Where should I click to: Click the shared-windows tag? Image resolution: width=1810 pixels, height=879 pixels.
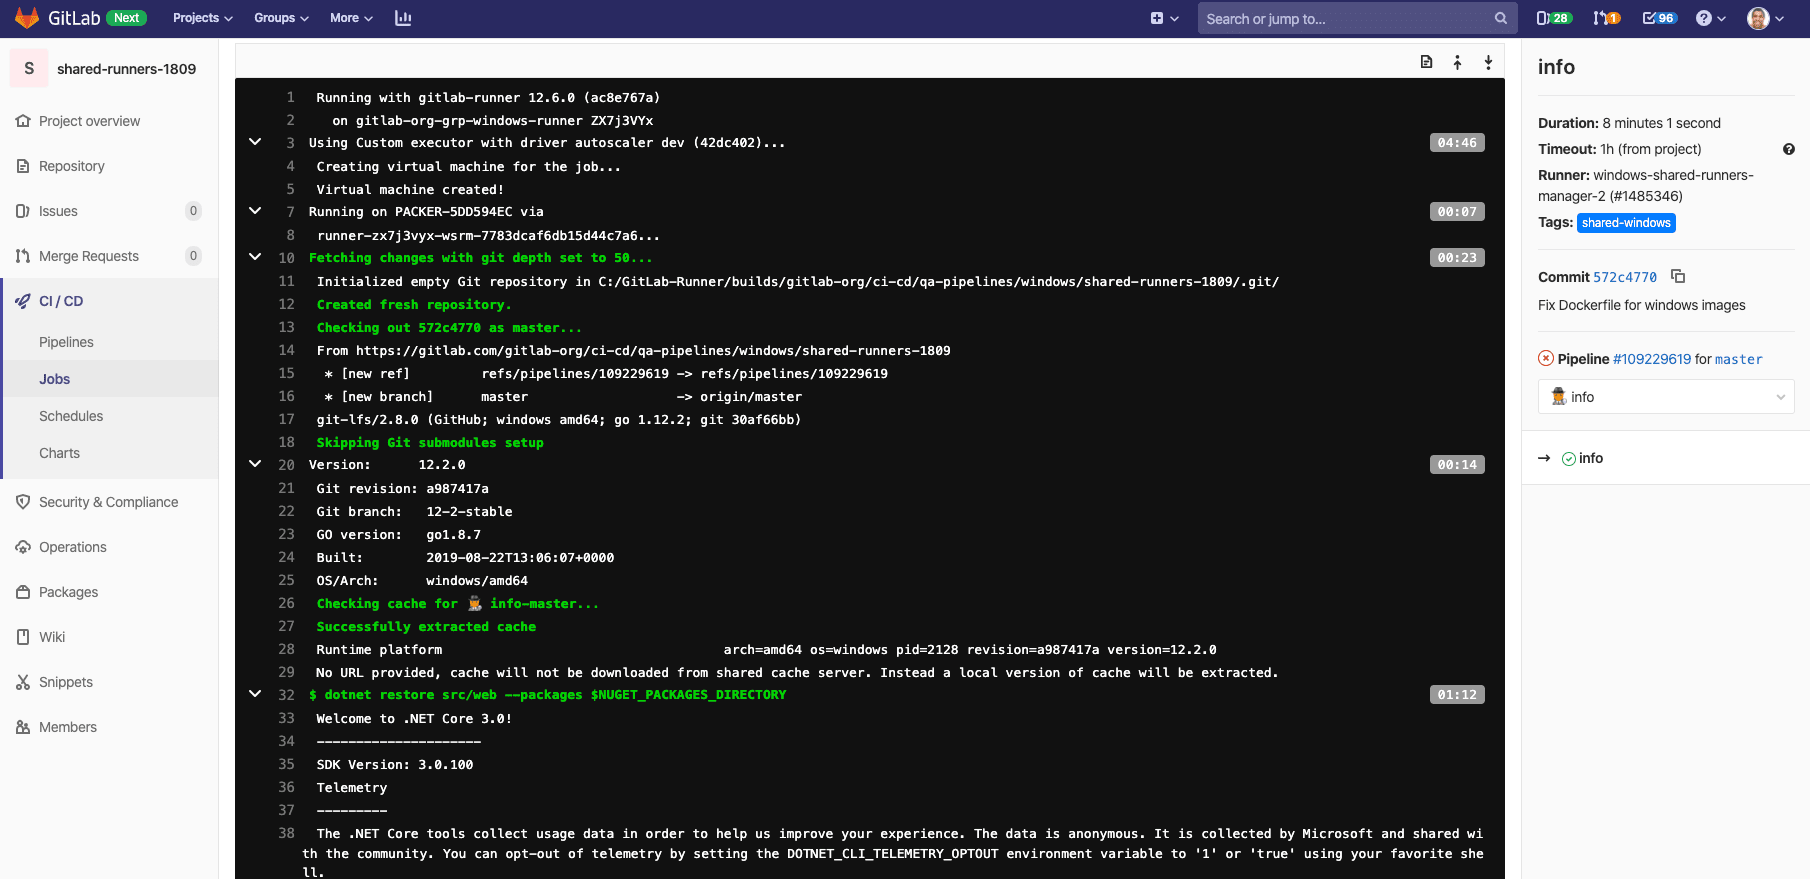[x=1626, y=223]
